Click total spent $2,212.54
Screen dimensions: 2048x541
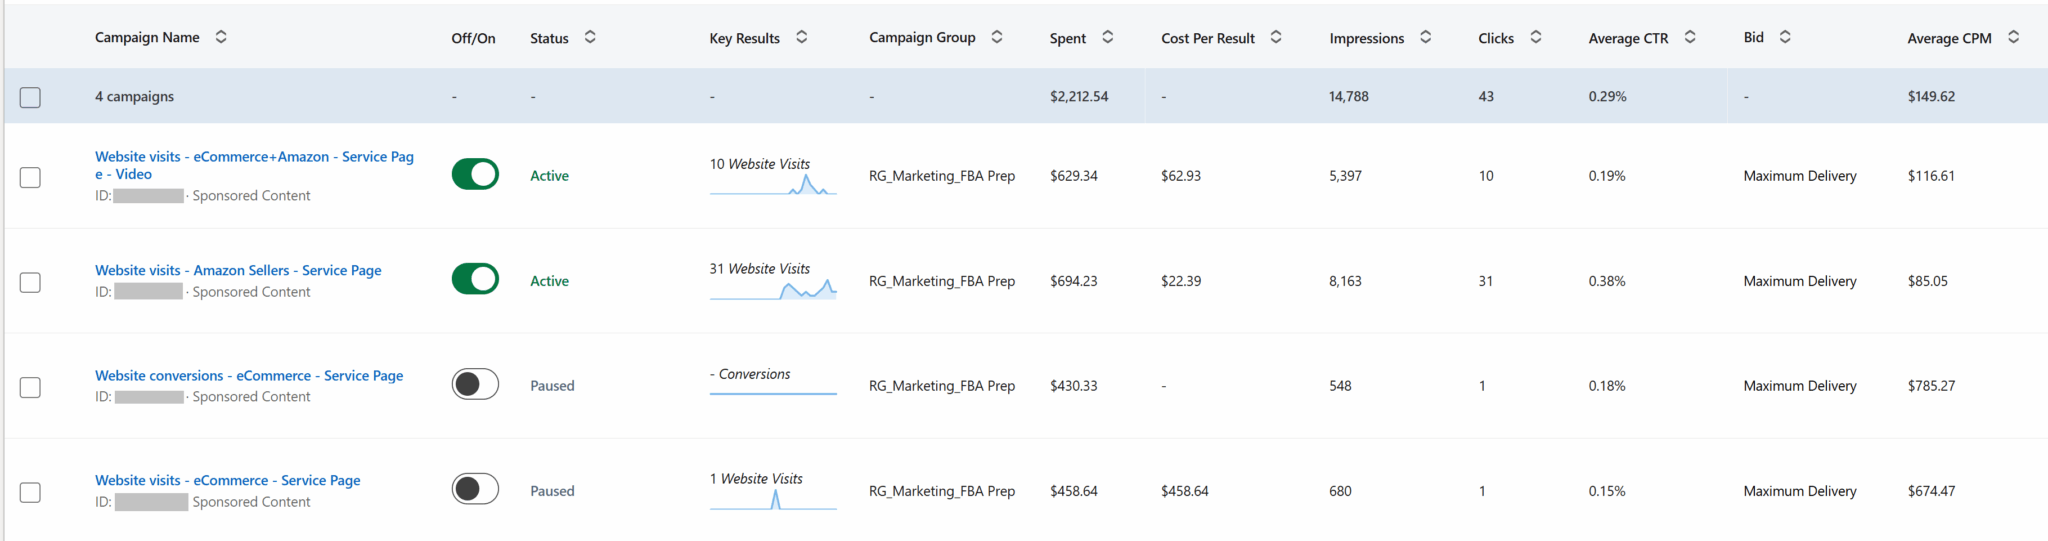point(1079,96)
